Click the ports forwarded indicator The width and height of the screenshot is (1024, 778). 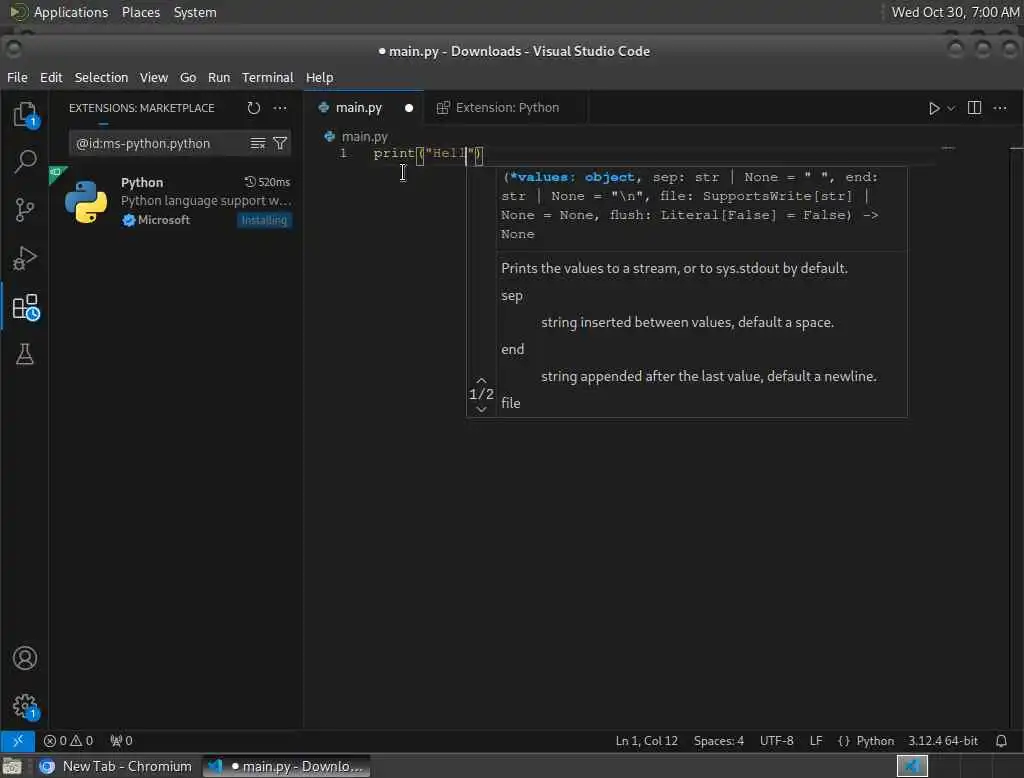coord(121,741)
